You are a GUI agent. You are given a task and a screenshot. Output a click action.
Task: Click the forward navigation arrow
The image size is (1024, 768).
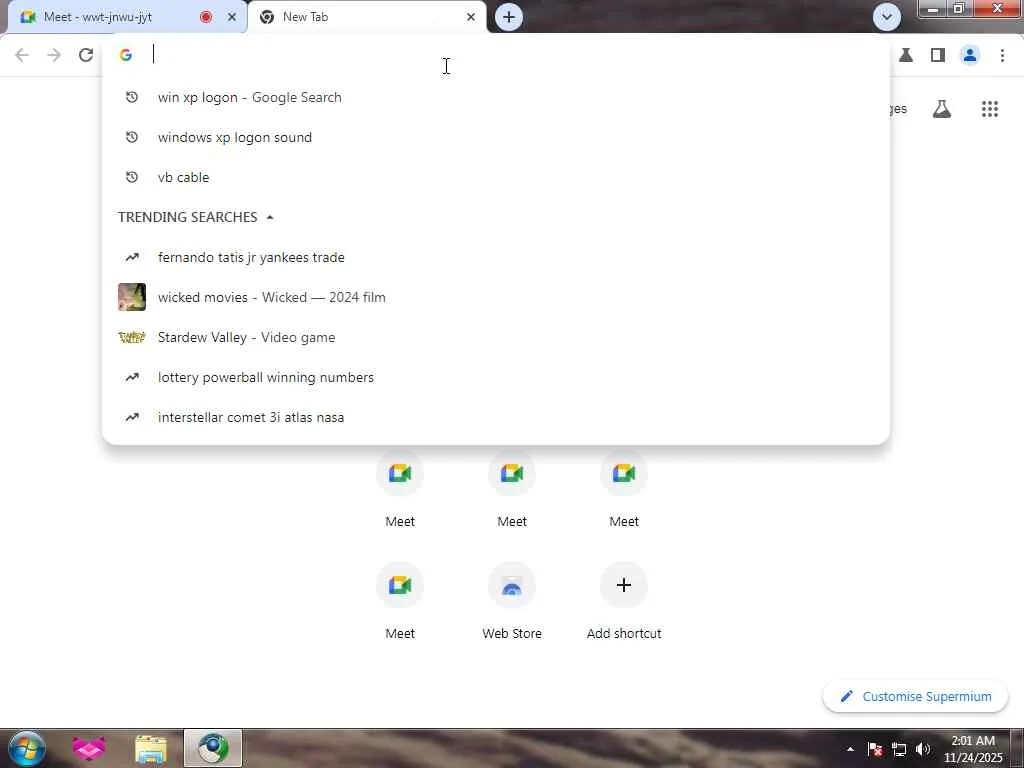54,55
